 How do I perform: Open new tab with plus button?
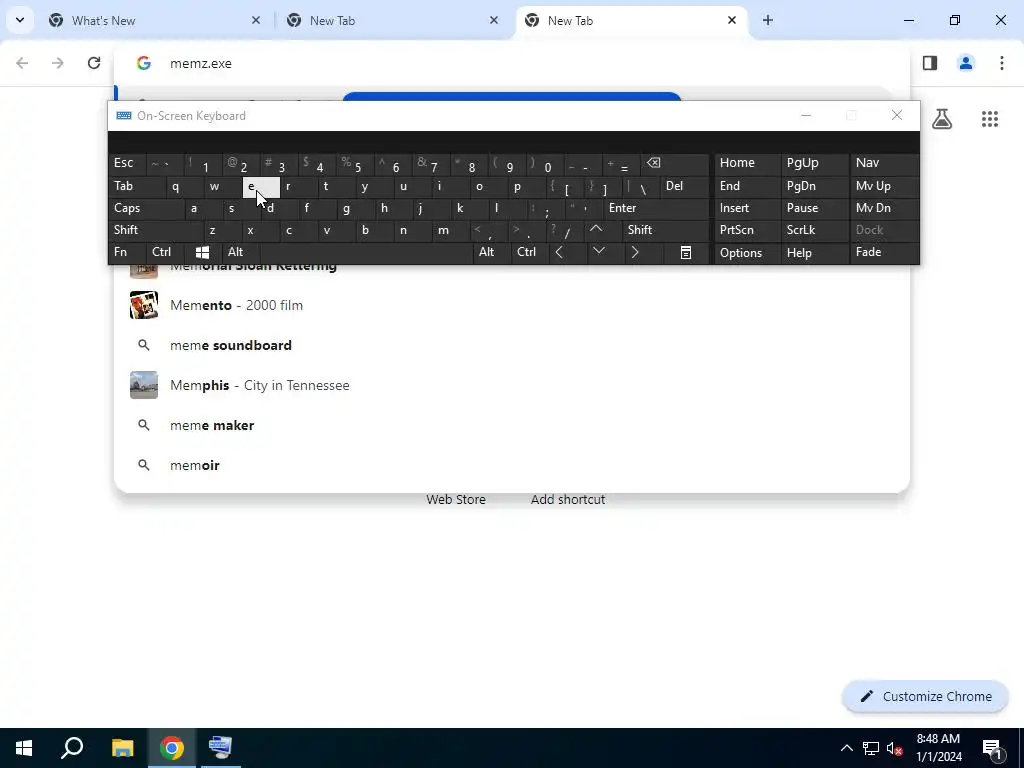[768, 20]
